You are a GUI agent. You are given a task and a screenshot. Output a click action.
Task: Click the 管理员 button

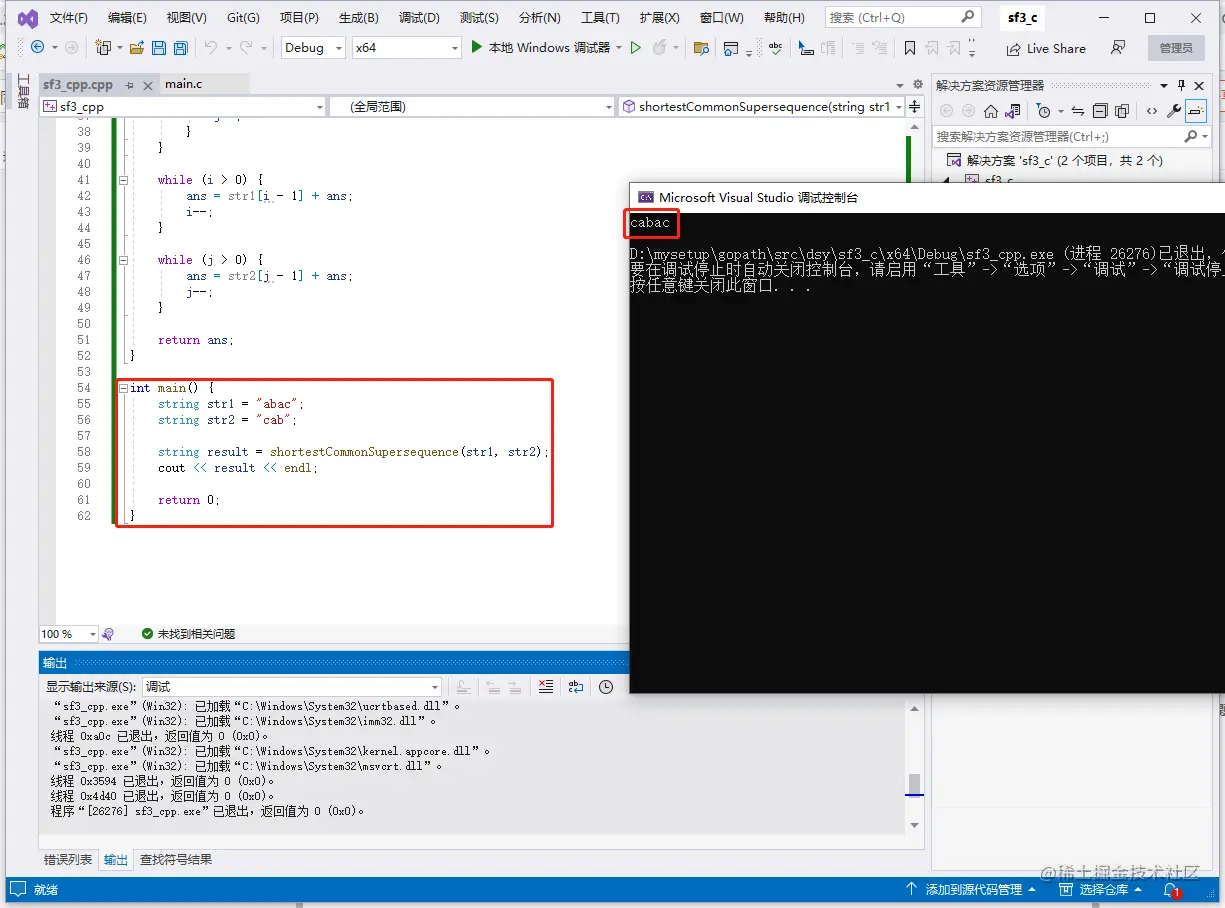point(1176,48)
